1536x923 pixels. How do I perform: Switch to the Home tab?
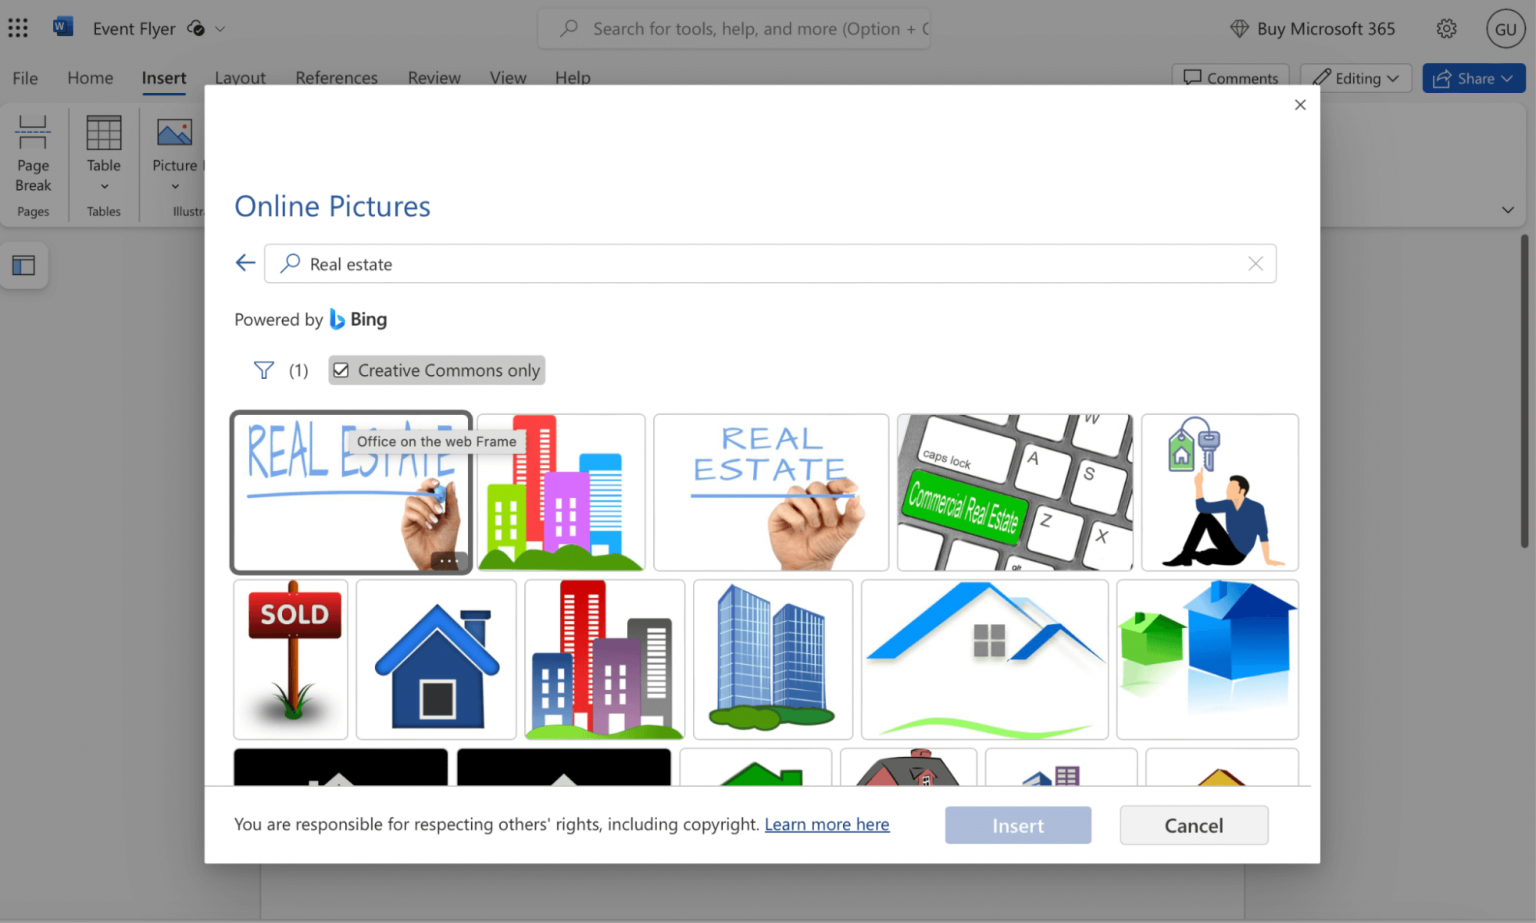point(90,78)
